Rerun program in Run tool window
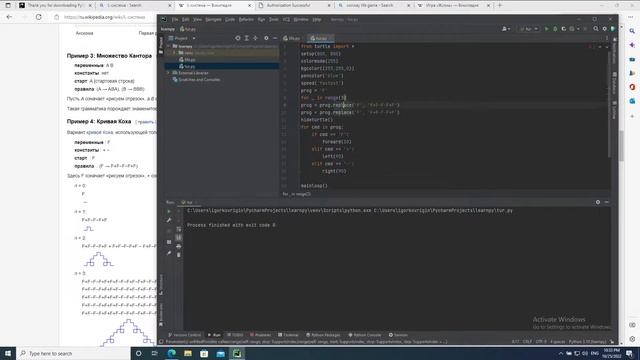The height and width of the screenshot is (360, 640). point(169,211)
